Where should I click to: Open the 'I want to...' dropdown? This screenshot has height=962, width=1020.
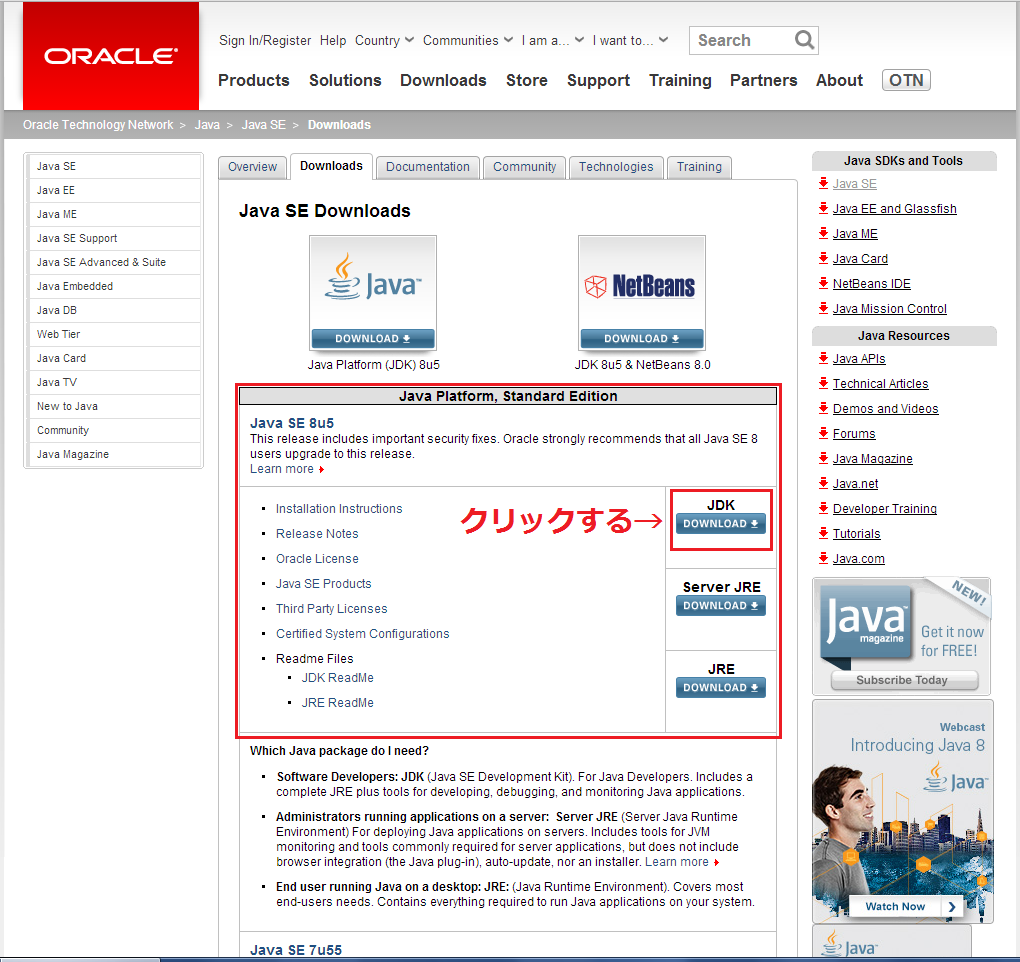click(630, 40)
